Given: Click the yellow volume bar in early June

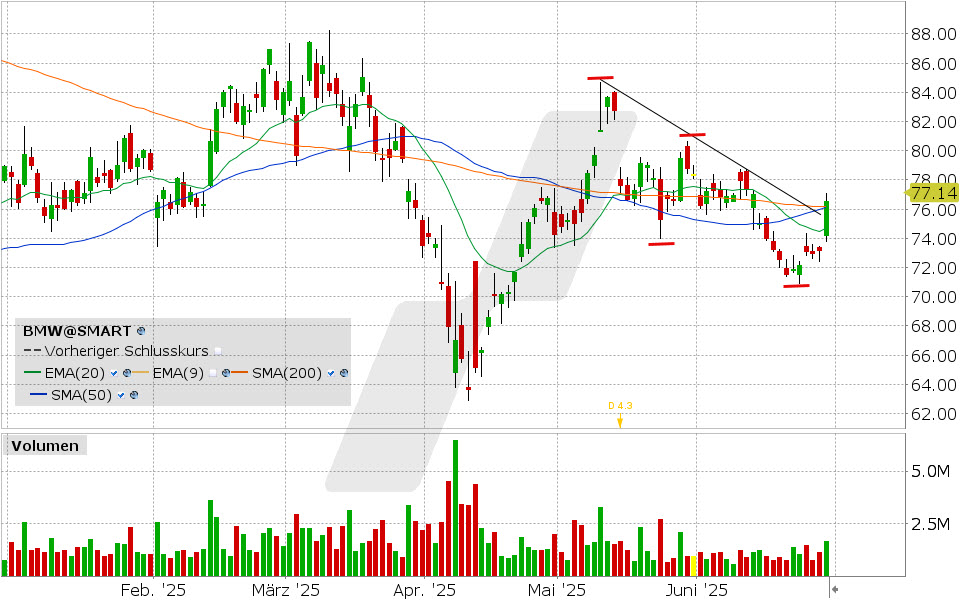Looking at the screenshot, I should [694, 566].
